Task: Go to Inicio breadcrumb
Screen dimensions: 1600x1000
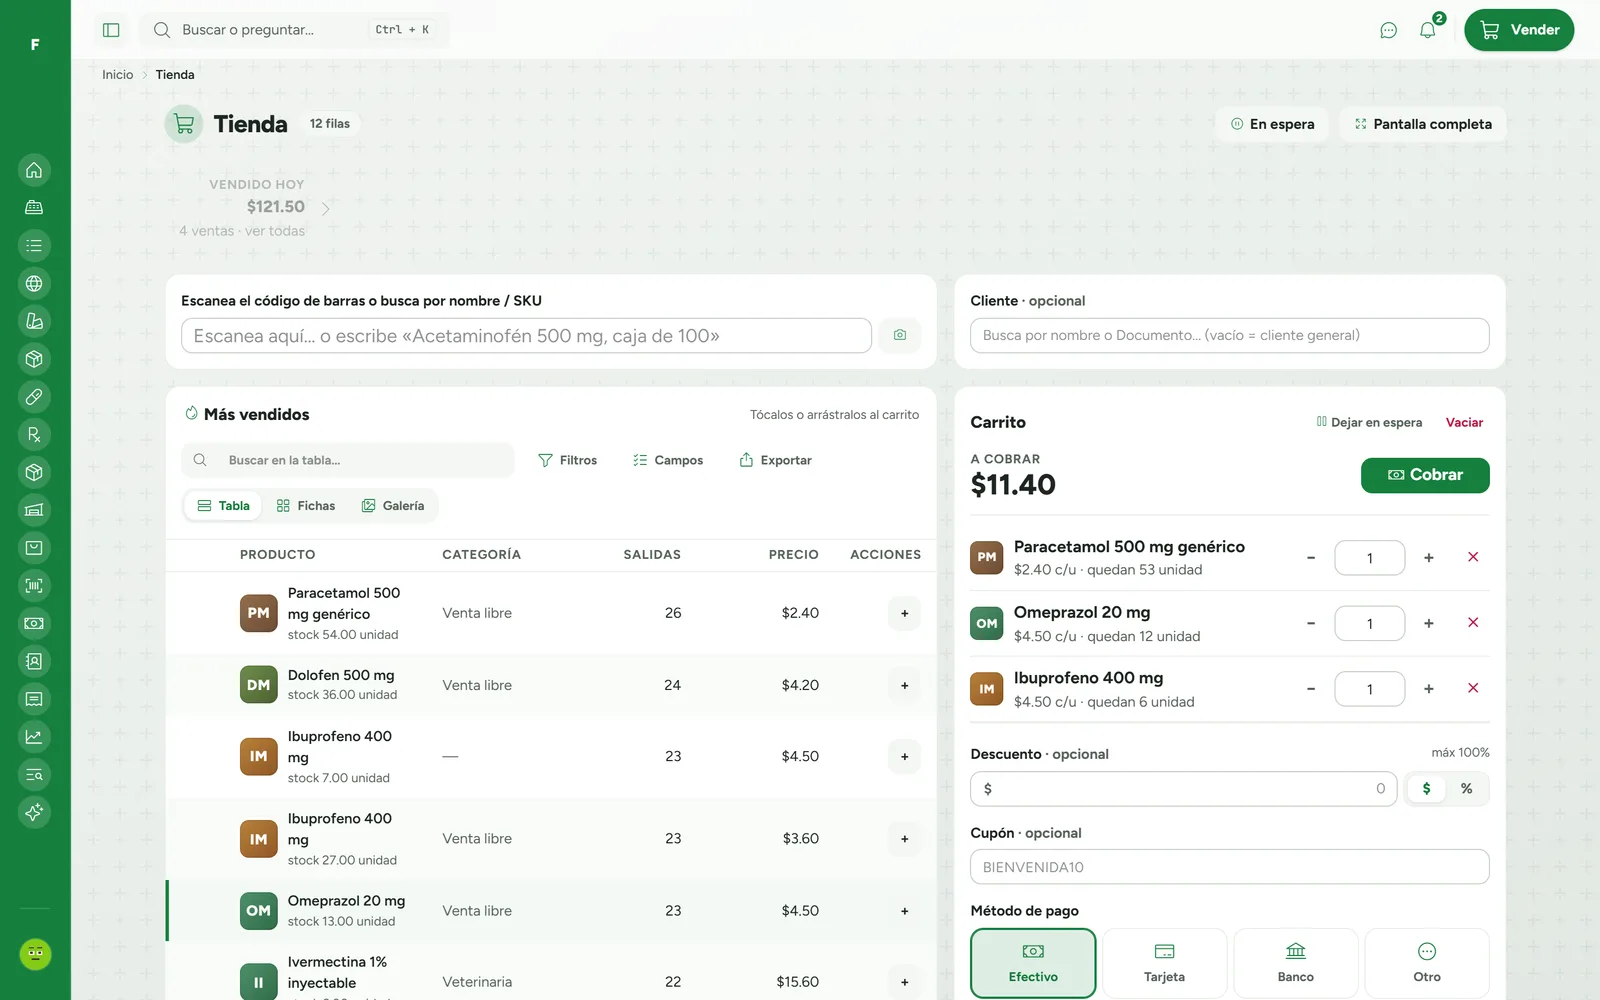Action: click(x=117, y=75)
